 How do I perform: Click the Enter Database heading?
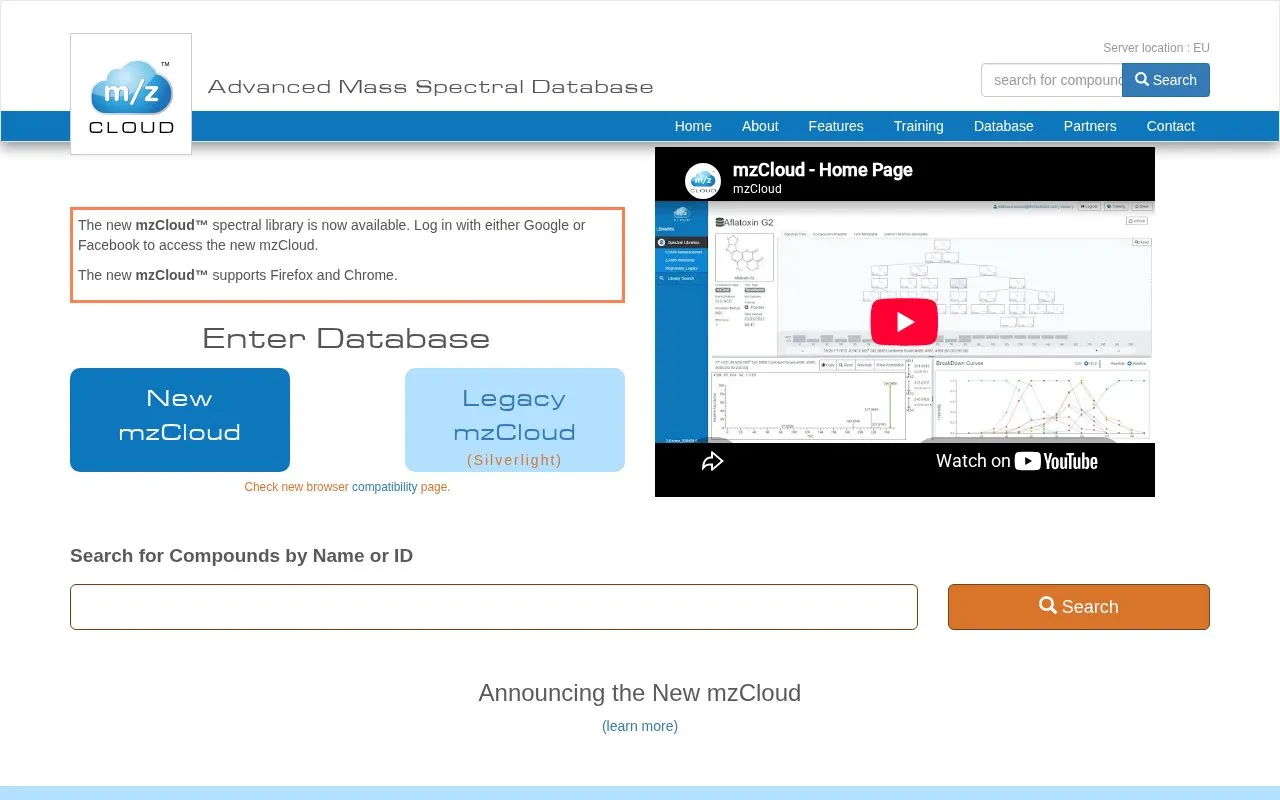[346, 338]
